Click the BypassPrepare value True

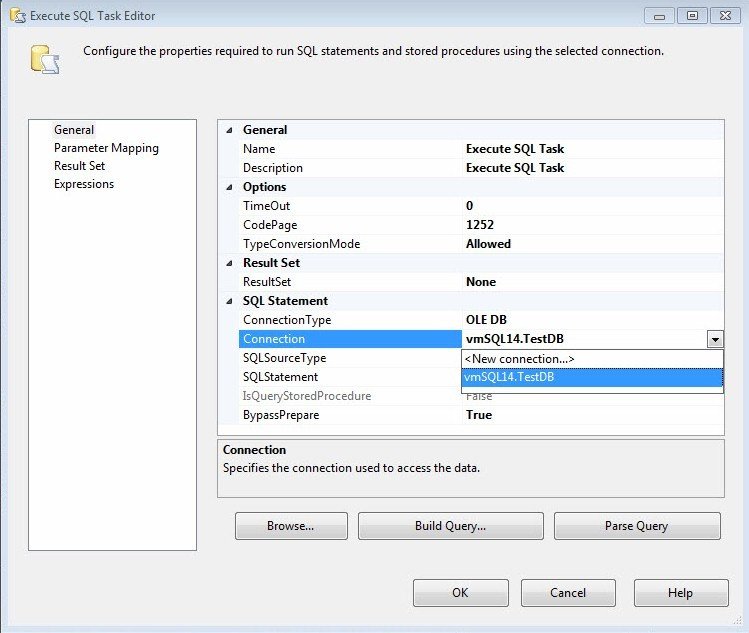tap(592, 415)
